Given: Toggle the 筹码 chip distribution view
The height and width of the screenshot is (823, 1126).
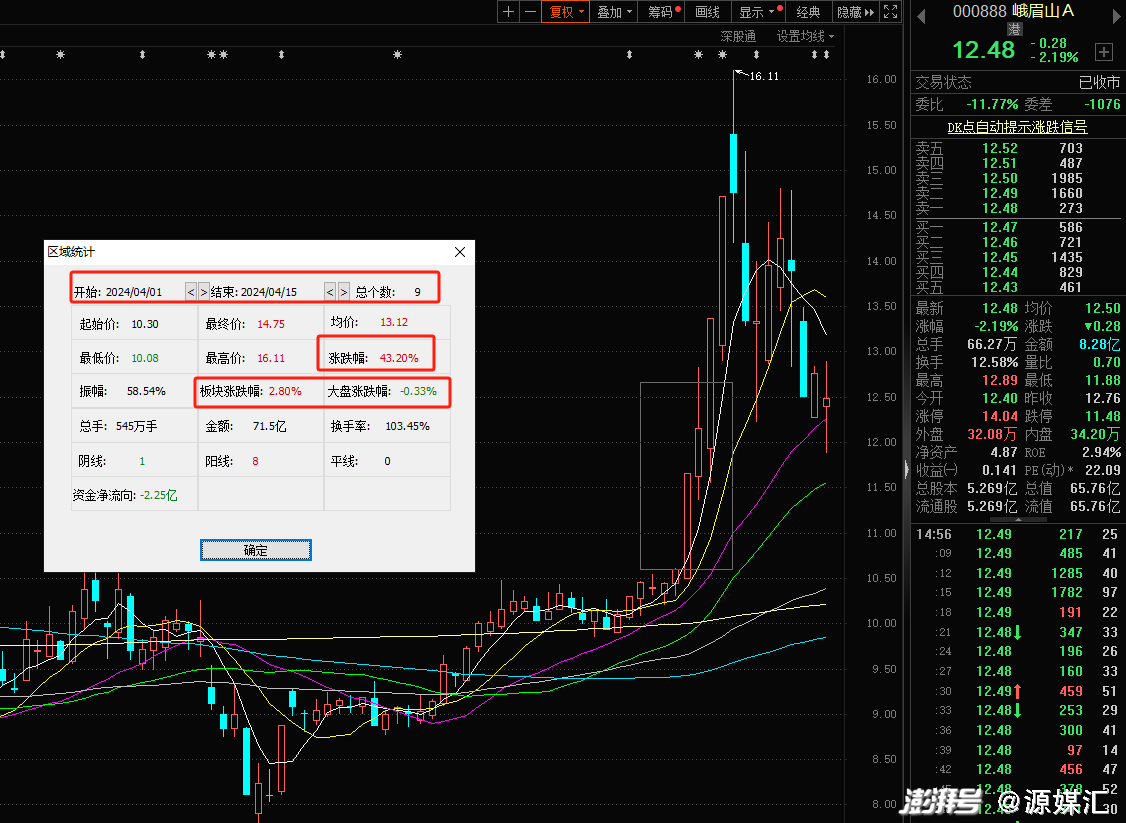Looking at the screenshot, I should pyautogui.click(x=662, y=12).
